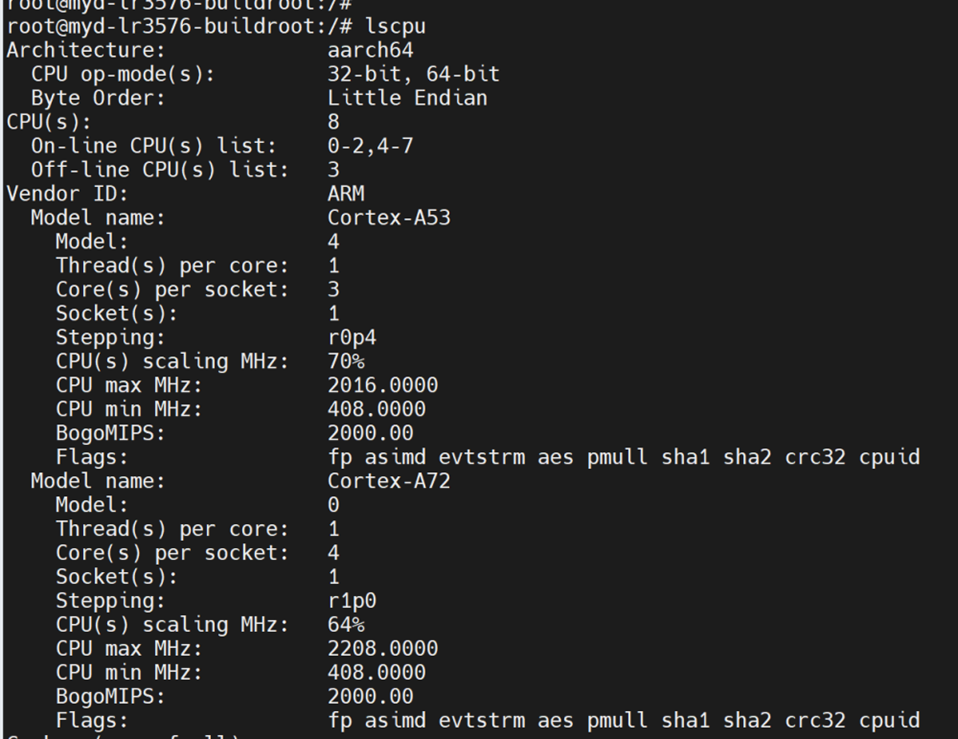Click the 70% scaling MHz value
Screen dimensions: 958x739
click(346, 361)
